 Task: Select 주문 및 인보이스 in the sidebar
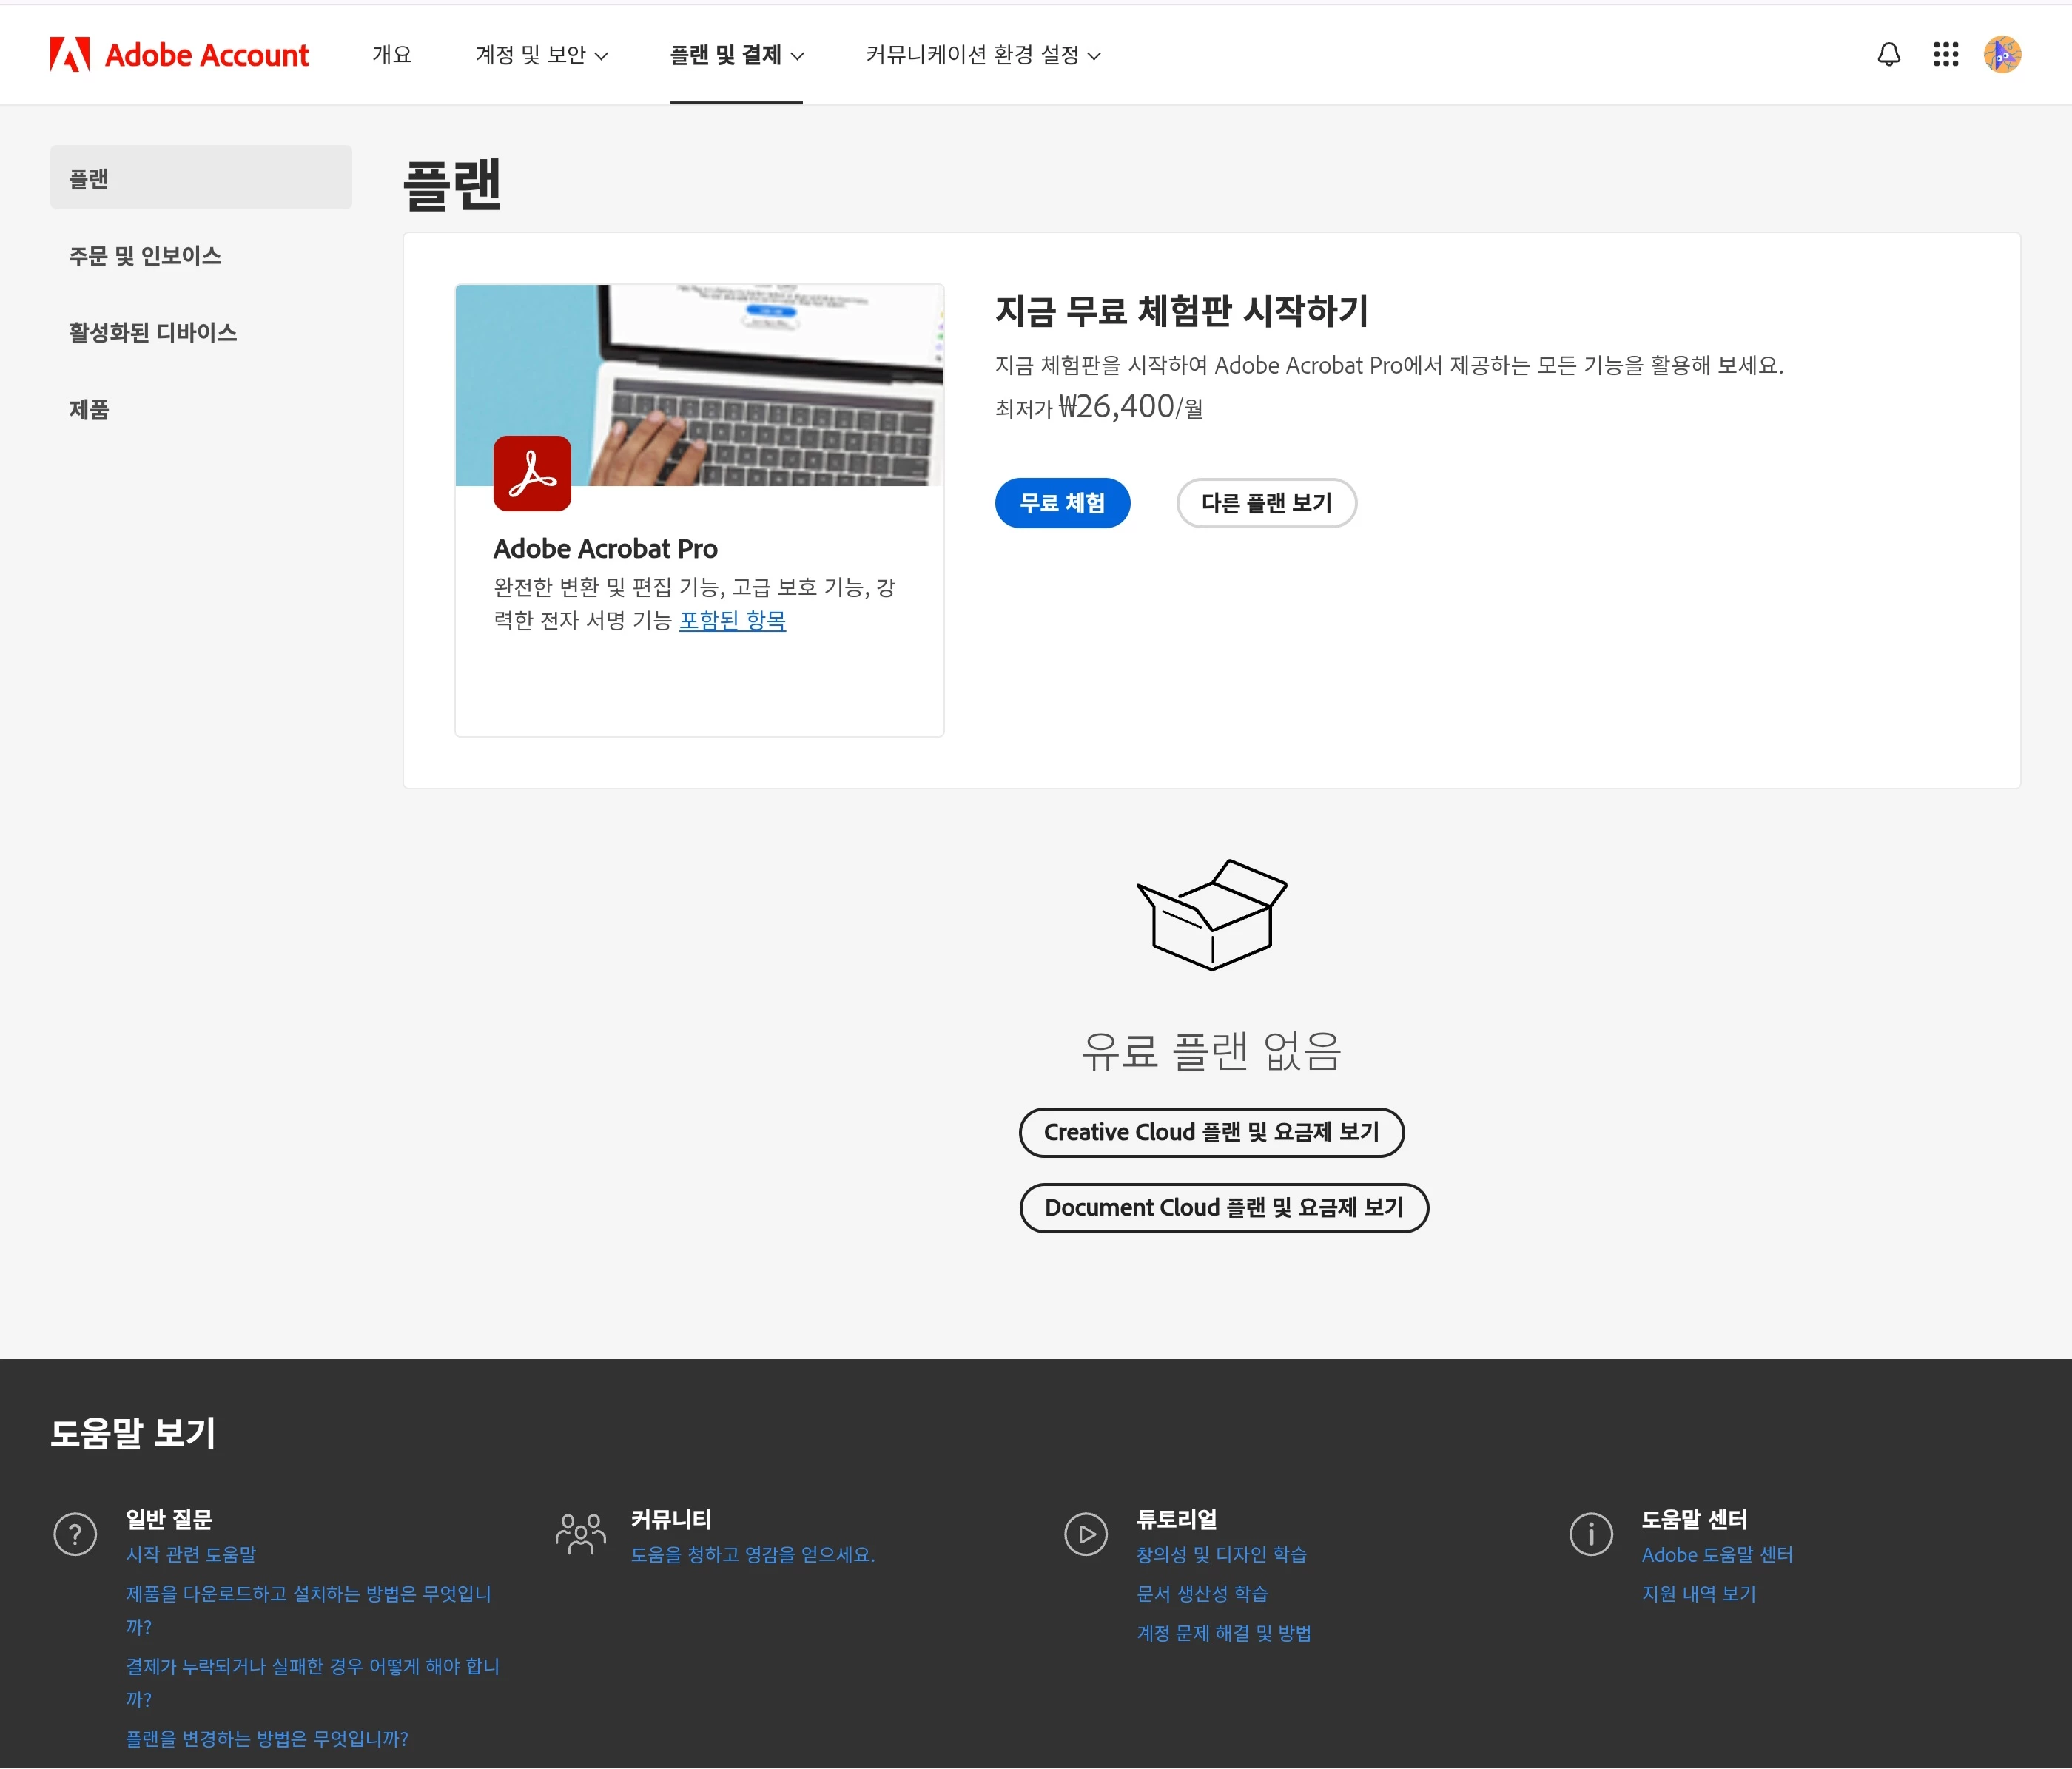click(x=145, y=256)
